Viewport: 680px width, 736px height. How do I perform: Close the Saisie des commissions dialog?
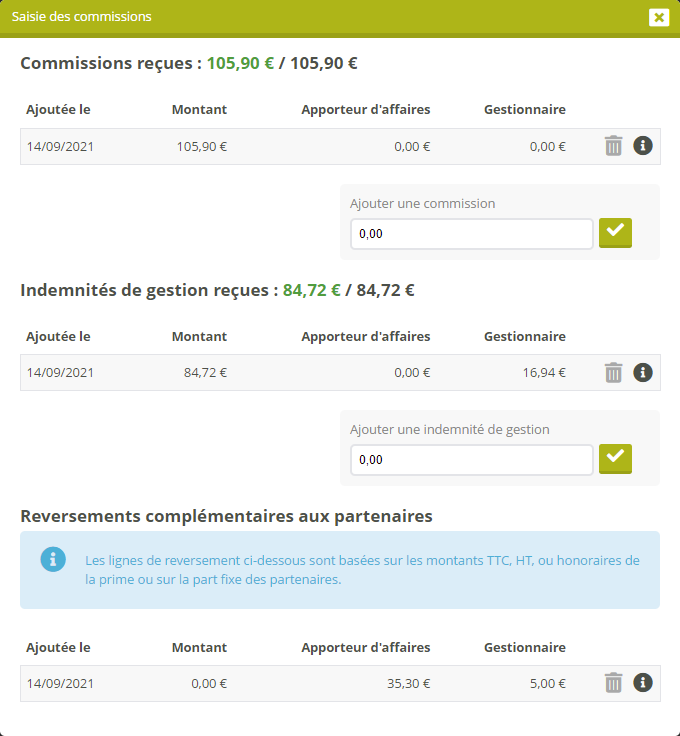click(658, 17)
